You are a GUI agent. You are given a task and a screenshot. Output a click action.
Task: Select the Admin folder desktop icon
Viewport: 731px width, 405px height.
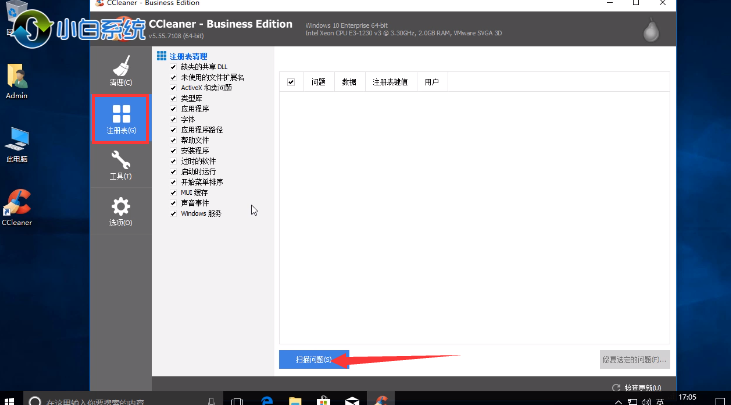click(x=17, y=82)
